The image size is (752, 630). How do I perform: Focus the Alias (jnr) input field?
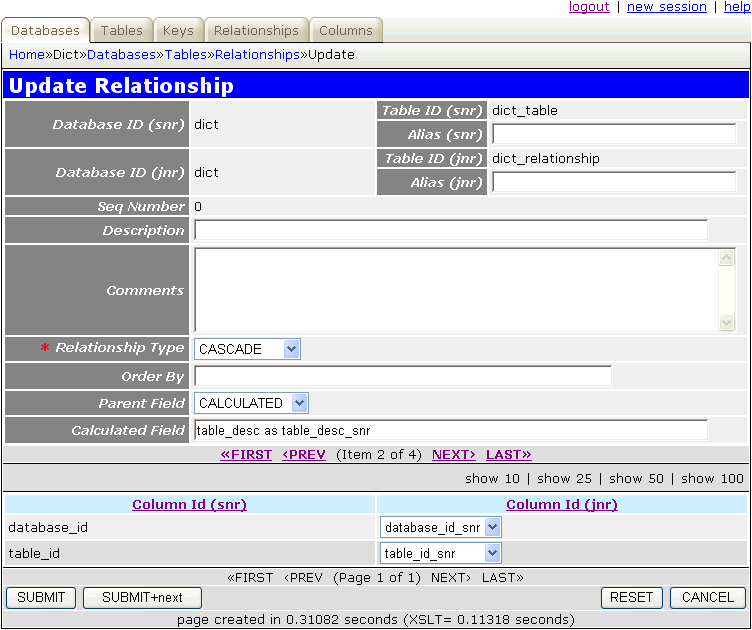pos(614,182)
